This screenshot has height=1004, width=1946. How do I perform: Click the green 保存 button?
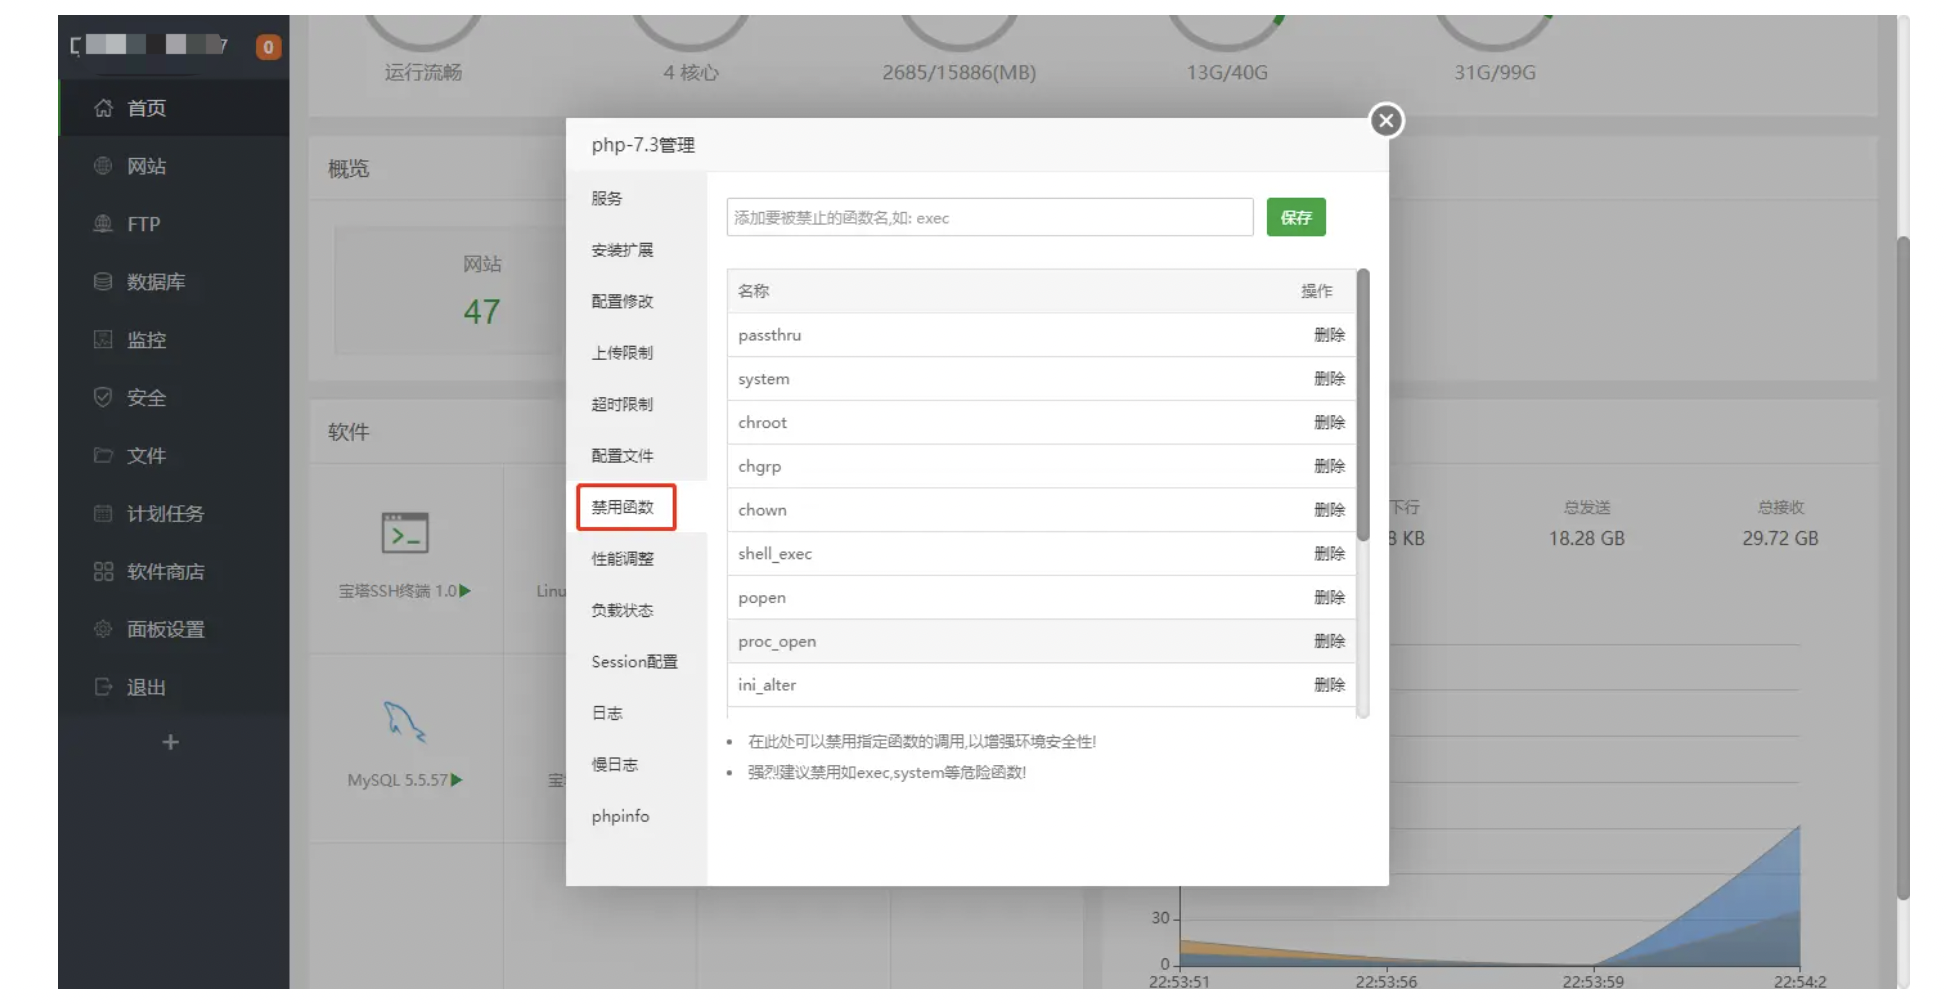[x=1296, y=217]
